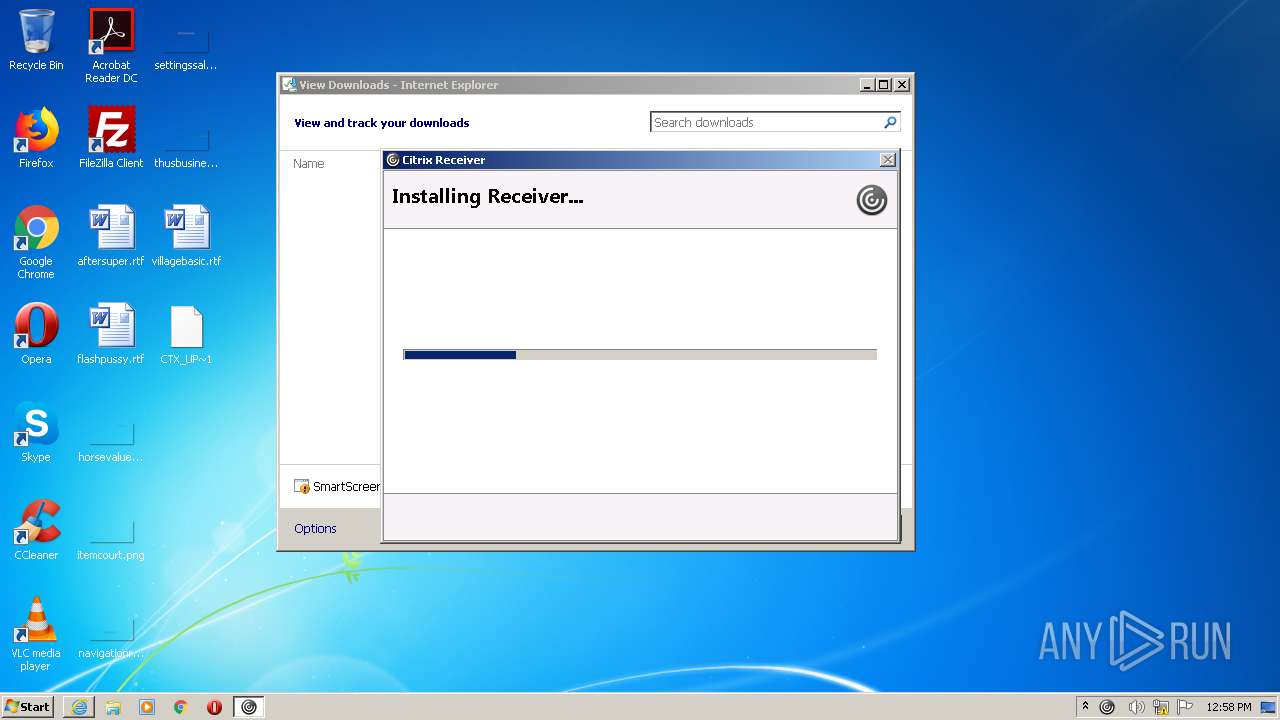Open the Opera taskbar icon
This screenshot has height=720, width=1280.
click(x=214, y=707)
